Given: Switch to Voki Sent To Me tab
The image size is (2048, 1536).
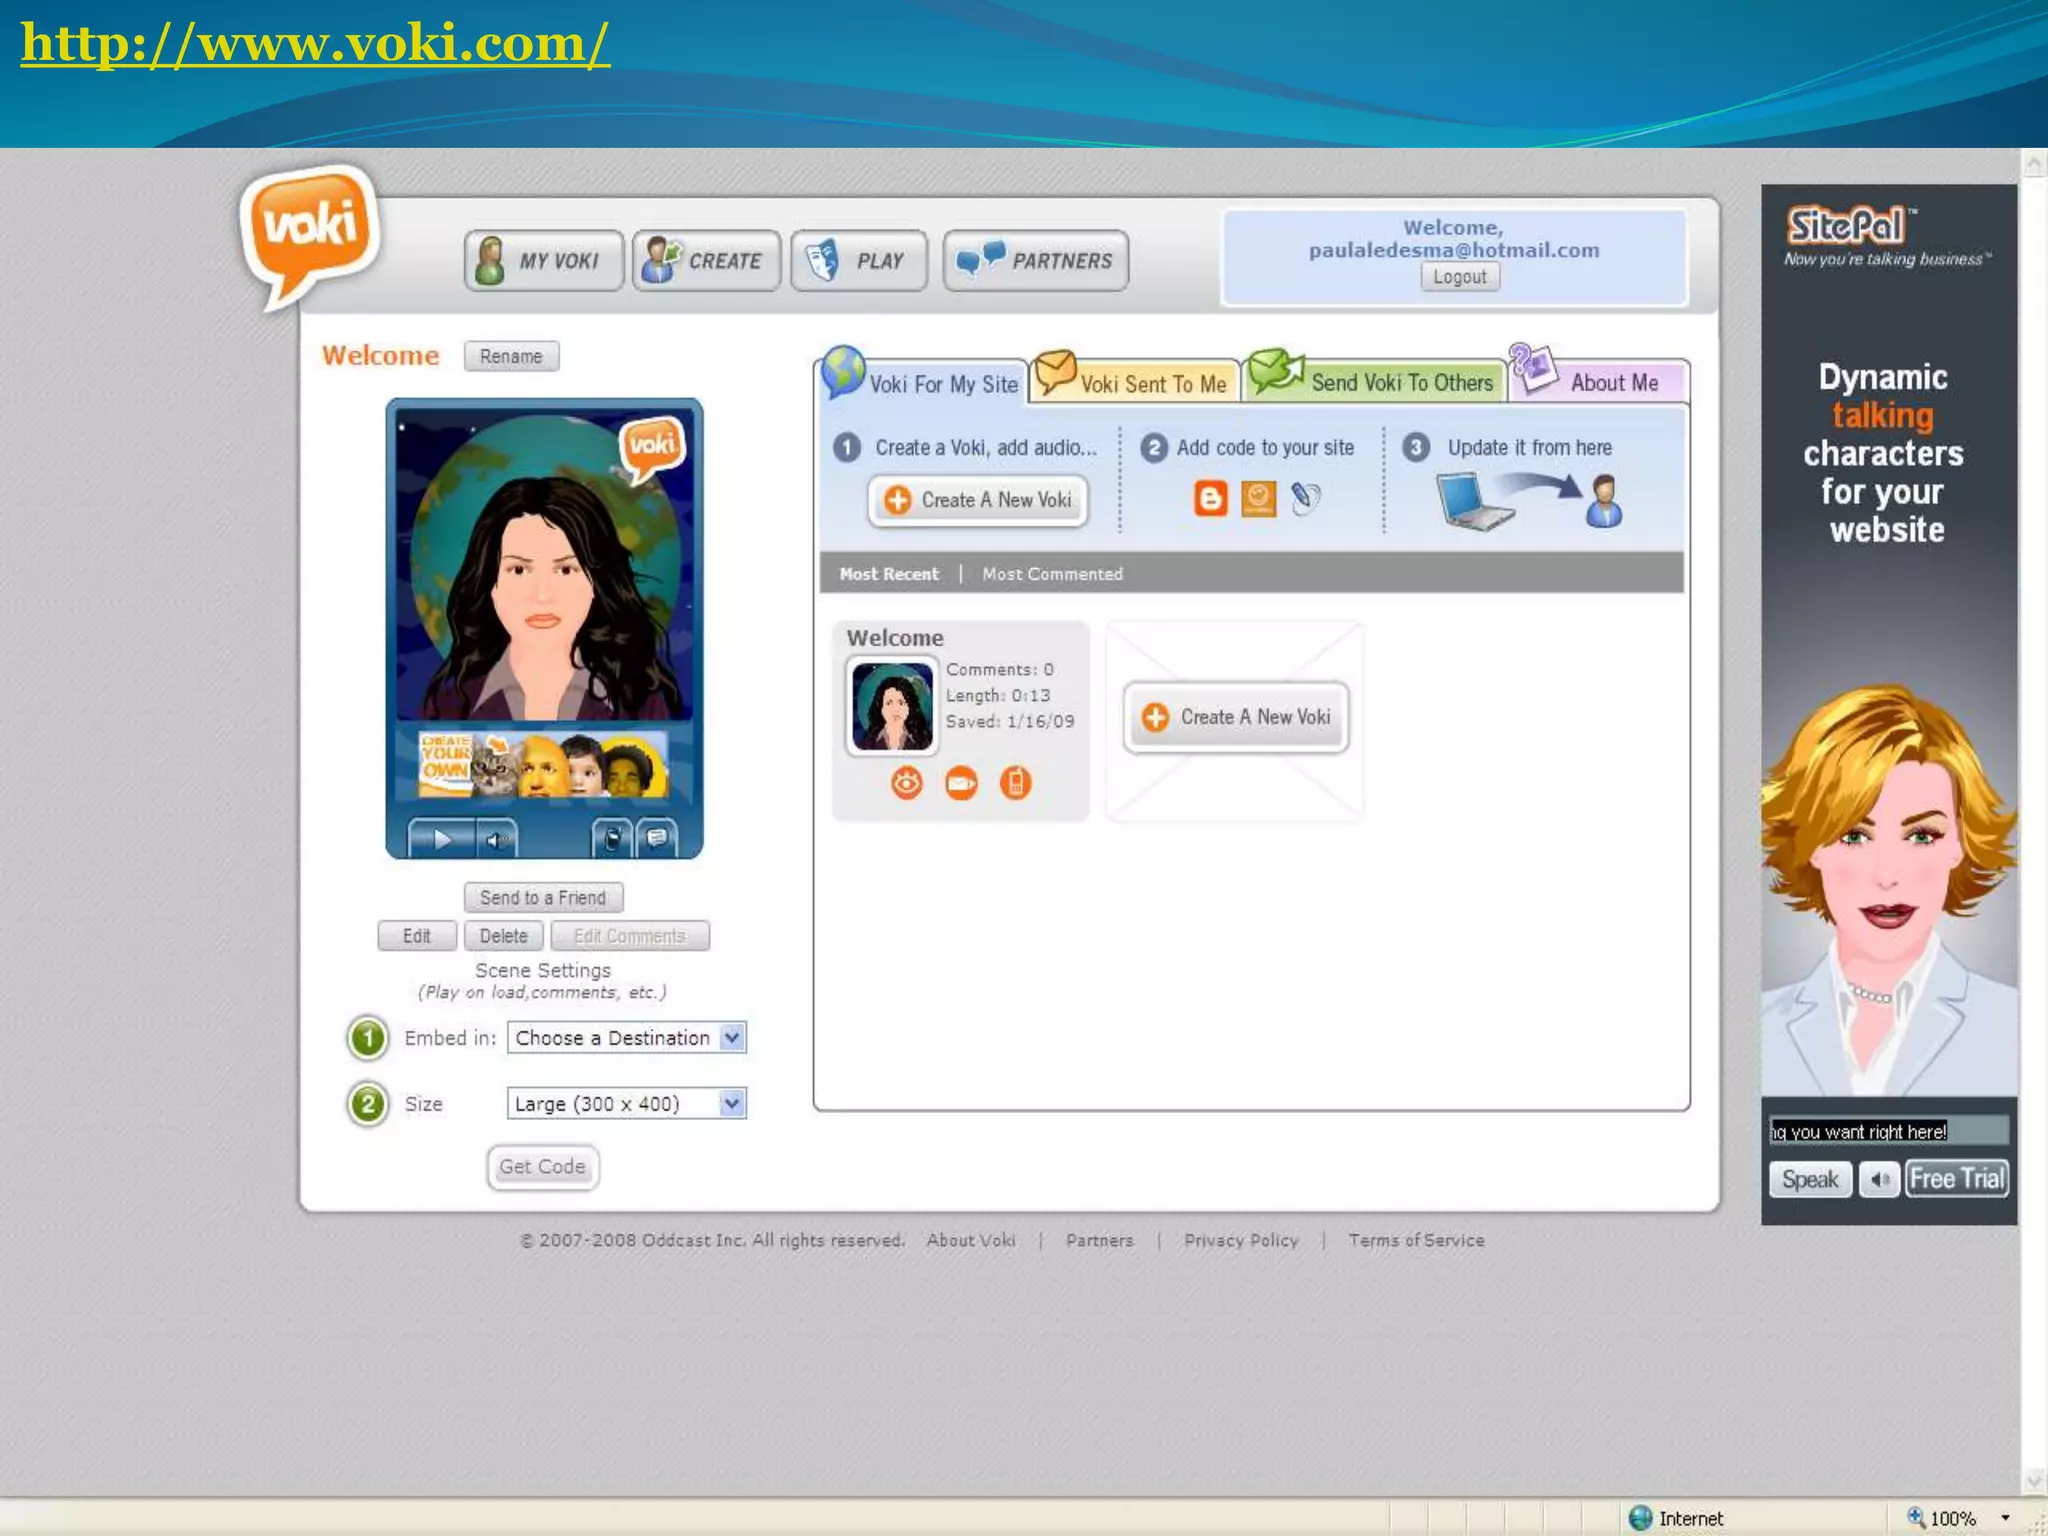Looking at the screenshot, I should tap(1134, 380).
